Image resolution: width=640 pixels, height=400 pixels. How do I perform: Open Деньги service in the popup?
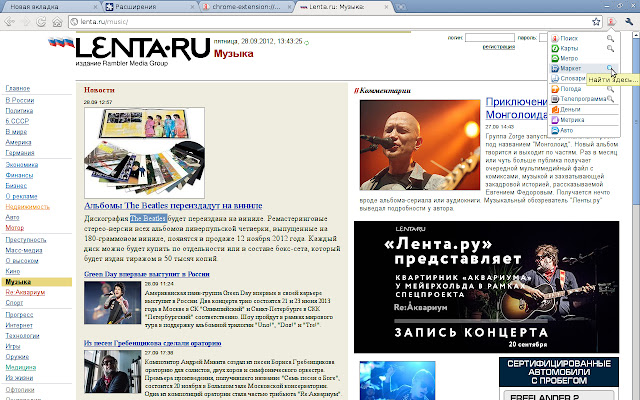pos(570,109)
